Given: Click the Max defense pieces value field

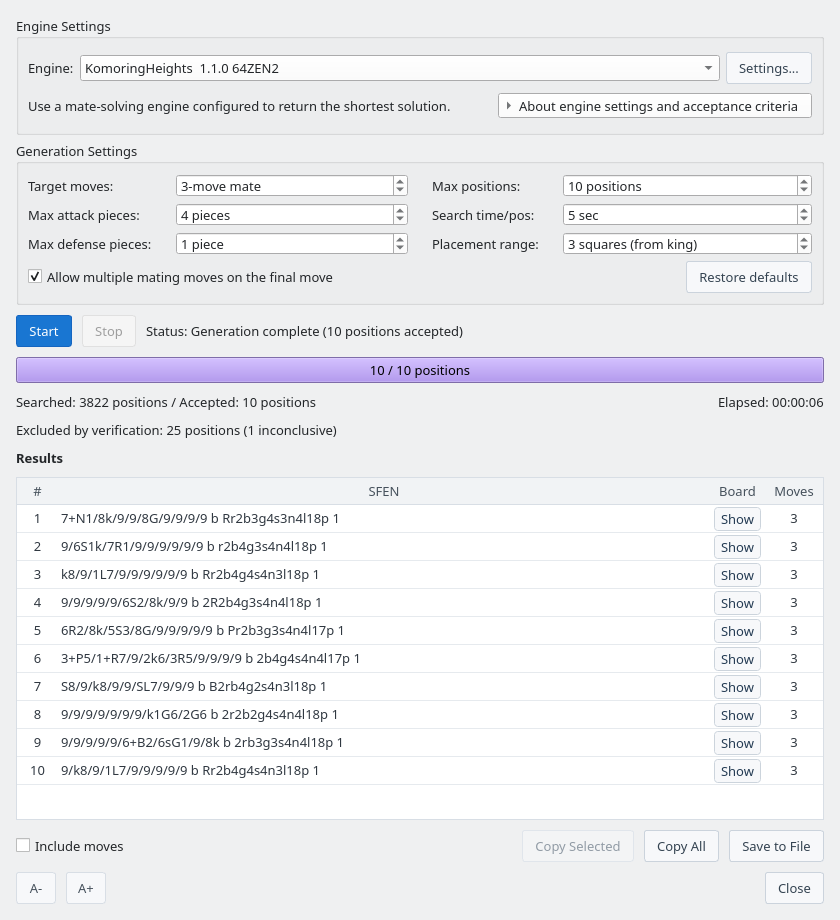Looking at the screenshot, I should (285, 243).
